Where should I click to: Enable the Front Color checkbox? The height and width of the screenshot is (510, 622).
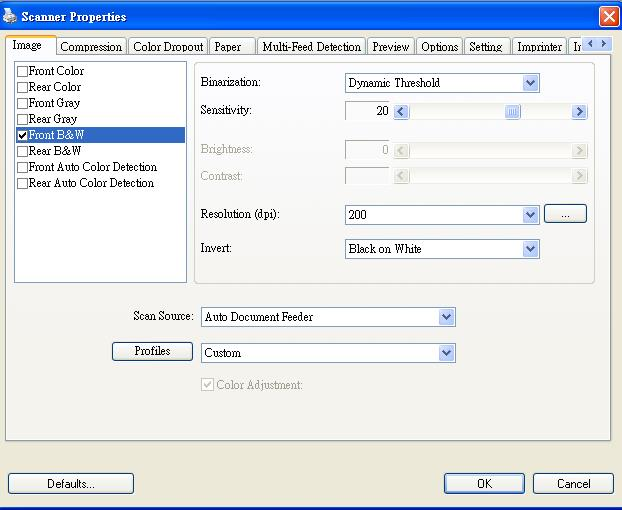[x=23, y=71]
